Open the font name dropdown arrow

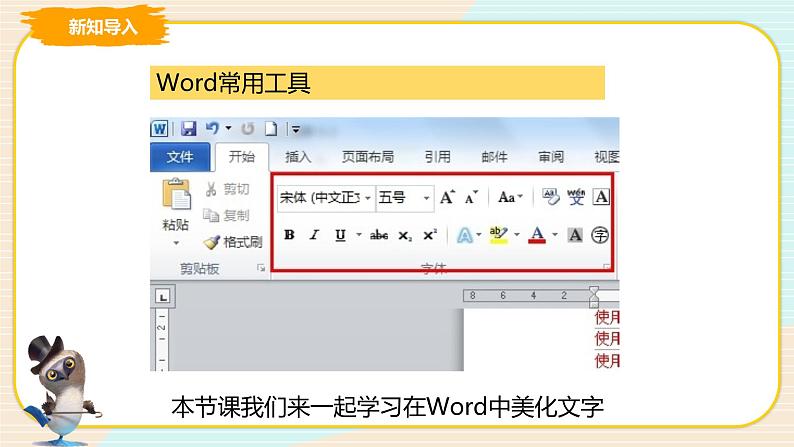[368, 198]
